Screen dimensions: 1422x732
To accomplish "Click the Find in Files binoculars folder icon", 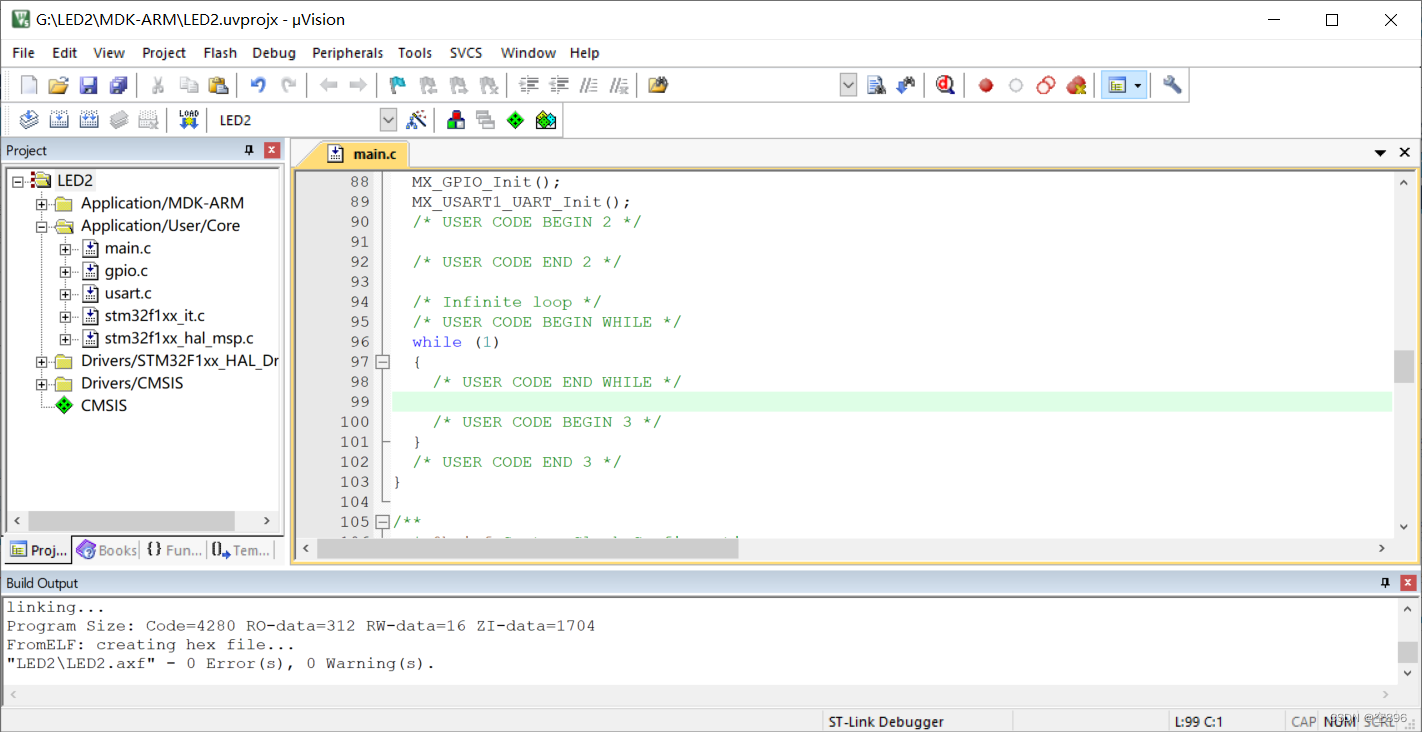I will point(657,86).
